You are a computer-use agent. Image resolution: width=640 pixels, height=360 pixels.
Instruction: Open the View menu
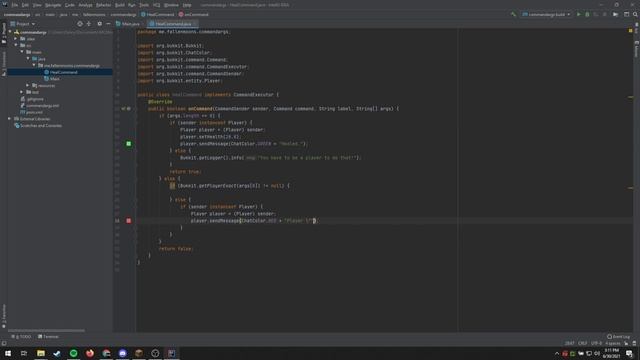[x=37, y=5]
